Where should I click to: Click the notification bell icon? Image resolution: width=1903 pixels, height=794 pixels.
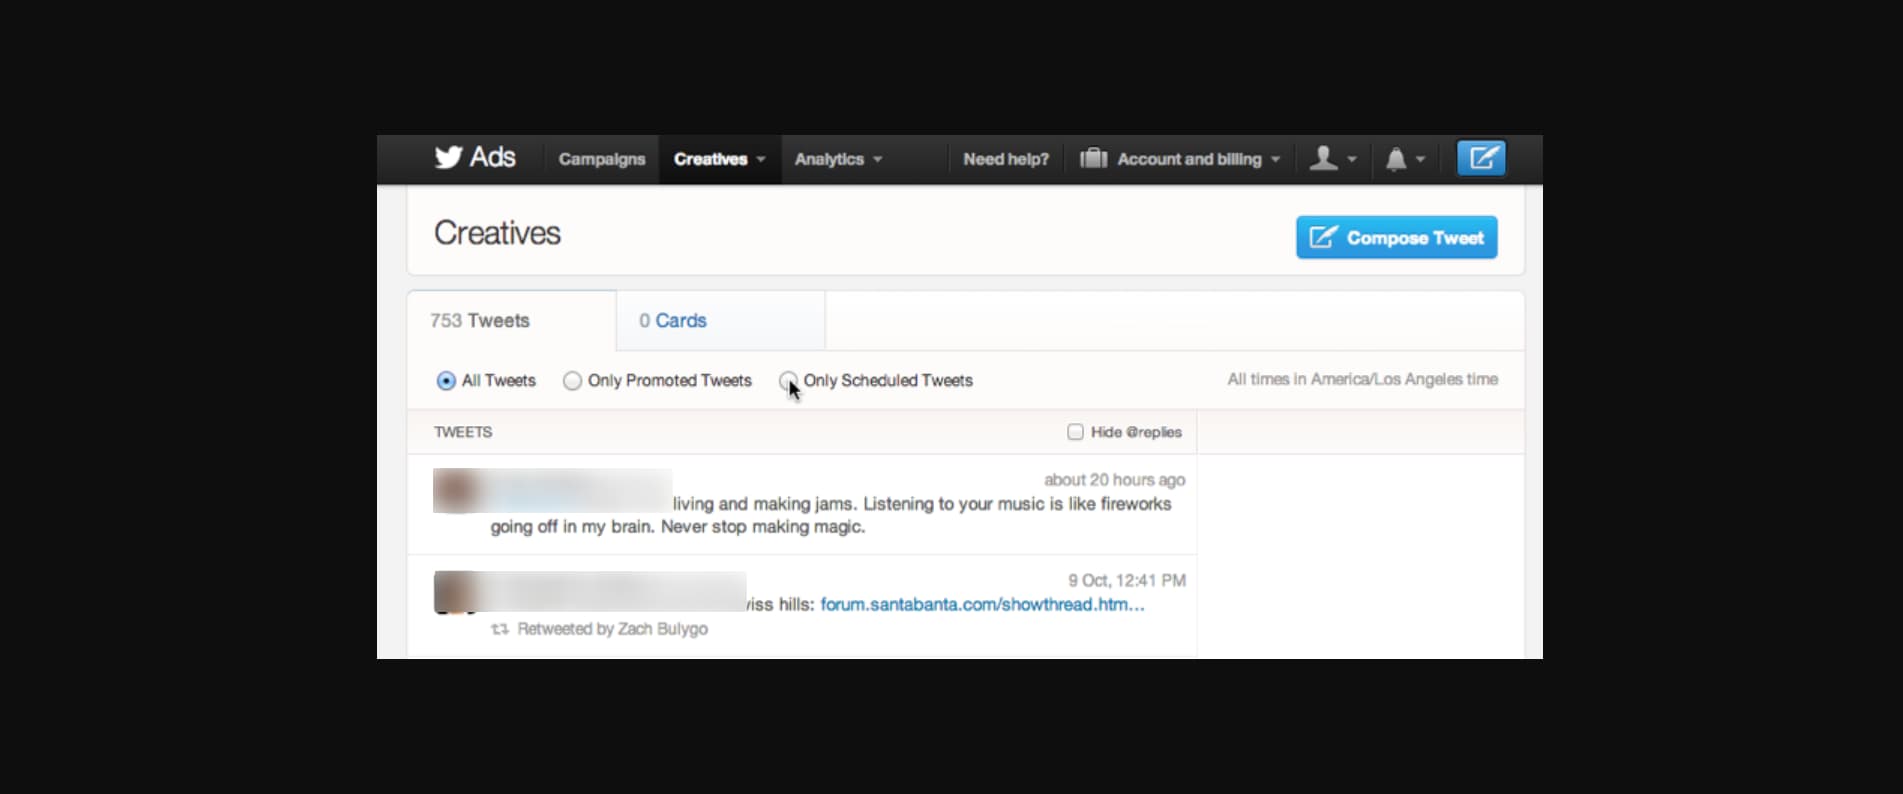1396,159
